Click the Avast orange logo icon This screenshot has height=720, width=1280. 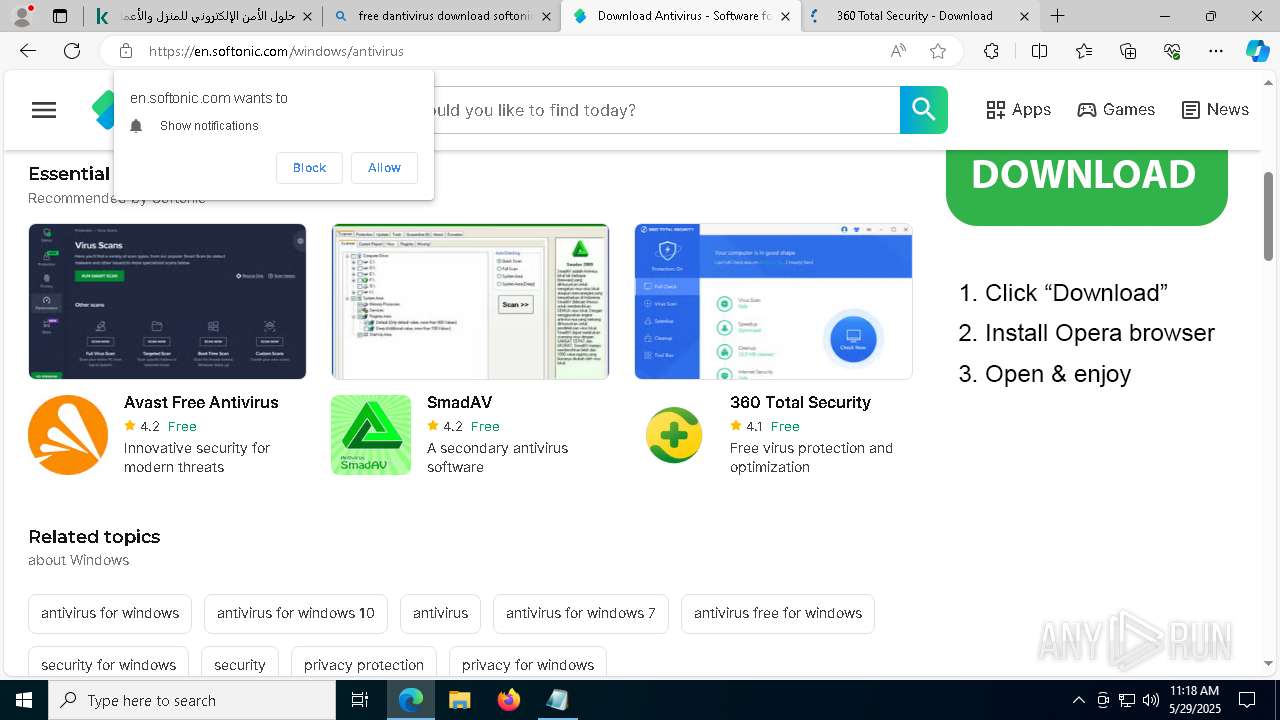point(68,435)
